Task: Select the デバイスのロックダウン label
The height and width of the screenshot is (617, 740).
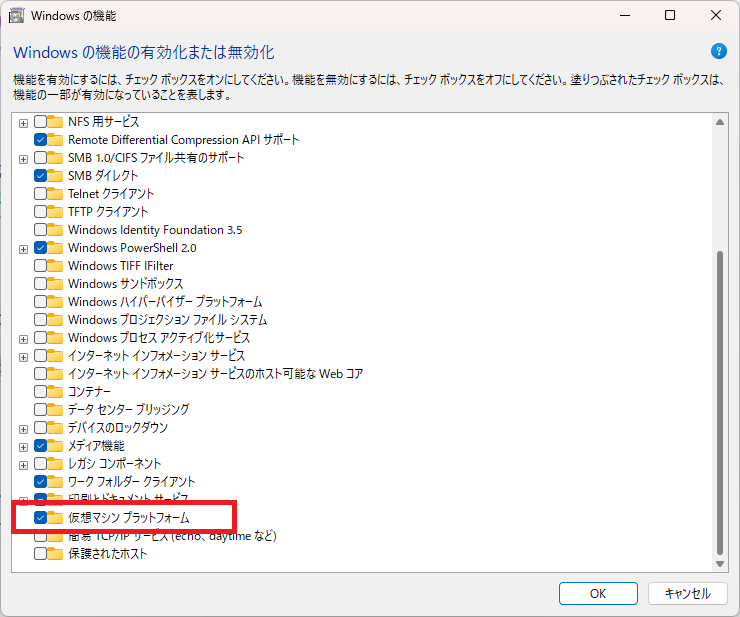Action: 118,427
